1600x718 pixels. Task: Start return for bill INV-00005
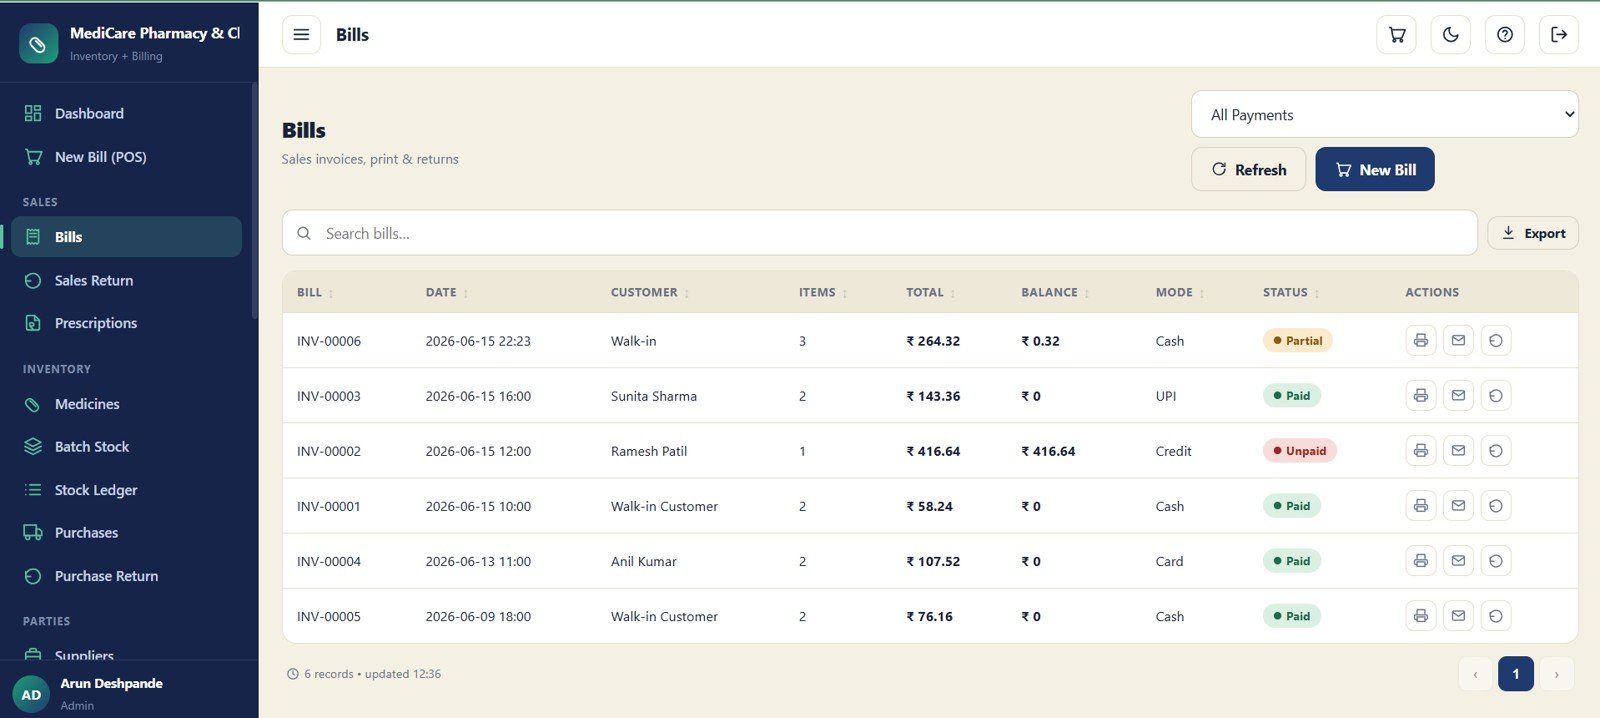tap(1496, 616)
